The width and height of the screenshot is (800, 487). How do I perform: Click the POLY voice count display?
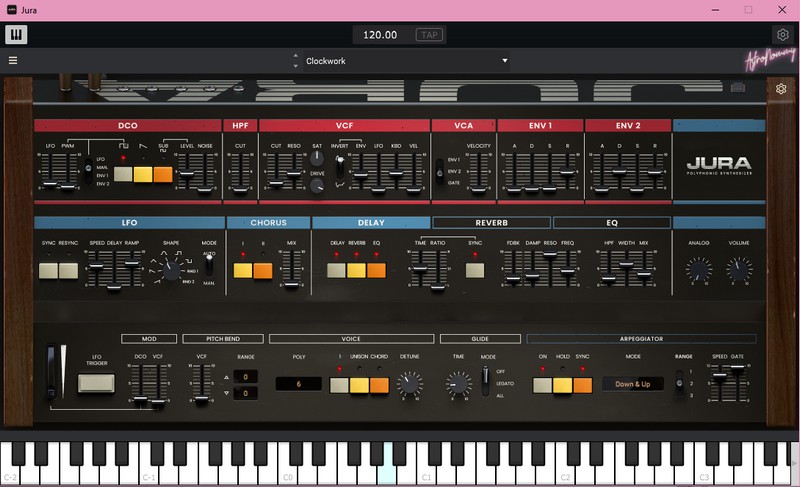298,384
